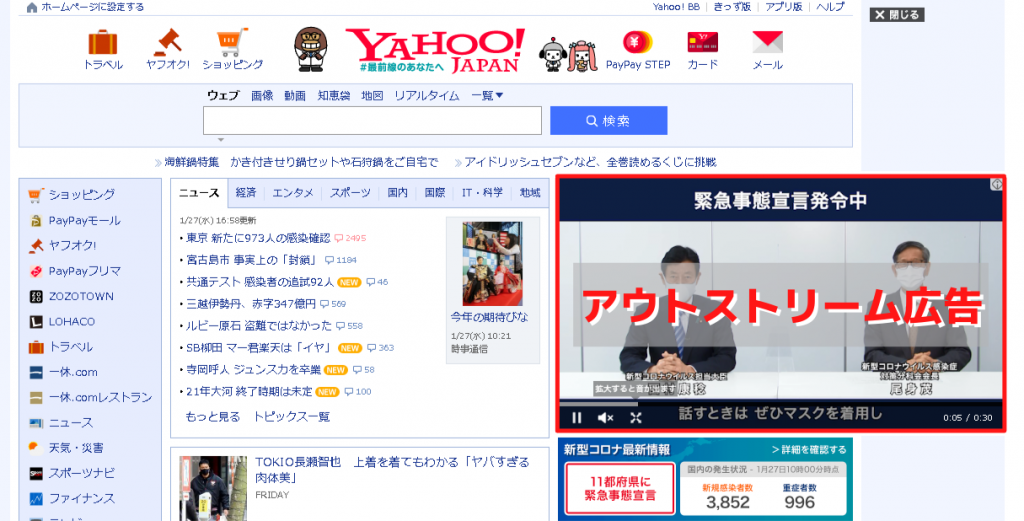1024x521 pixels.
Task: Open headline 三越伊勢丹、赤字347億円
Action: [x=251, y=304]
